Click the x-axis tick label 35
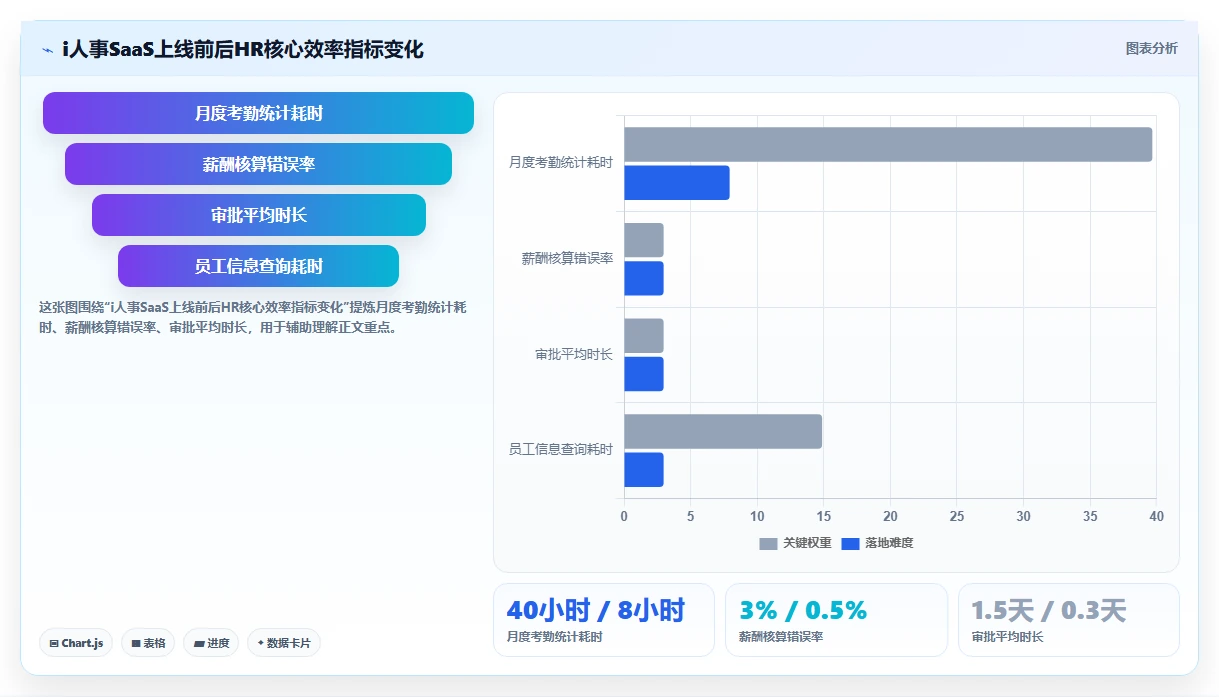Image resolution: width=1219 pixels, height=697 pixels. coord(1090,516)
